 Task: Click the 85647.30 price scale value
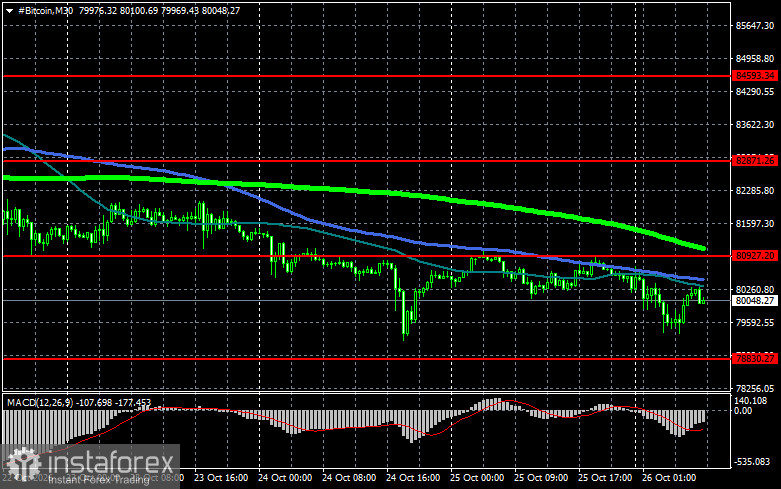pos(755,25)
